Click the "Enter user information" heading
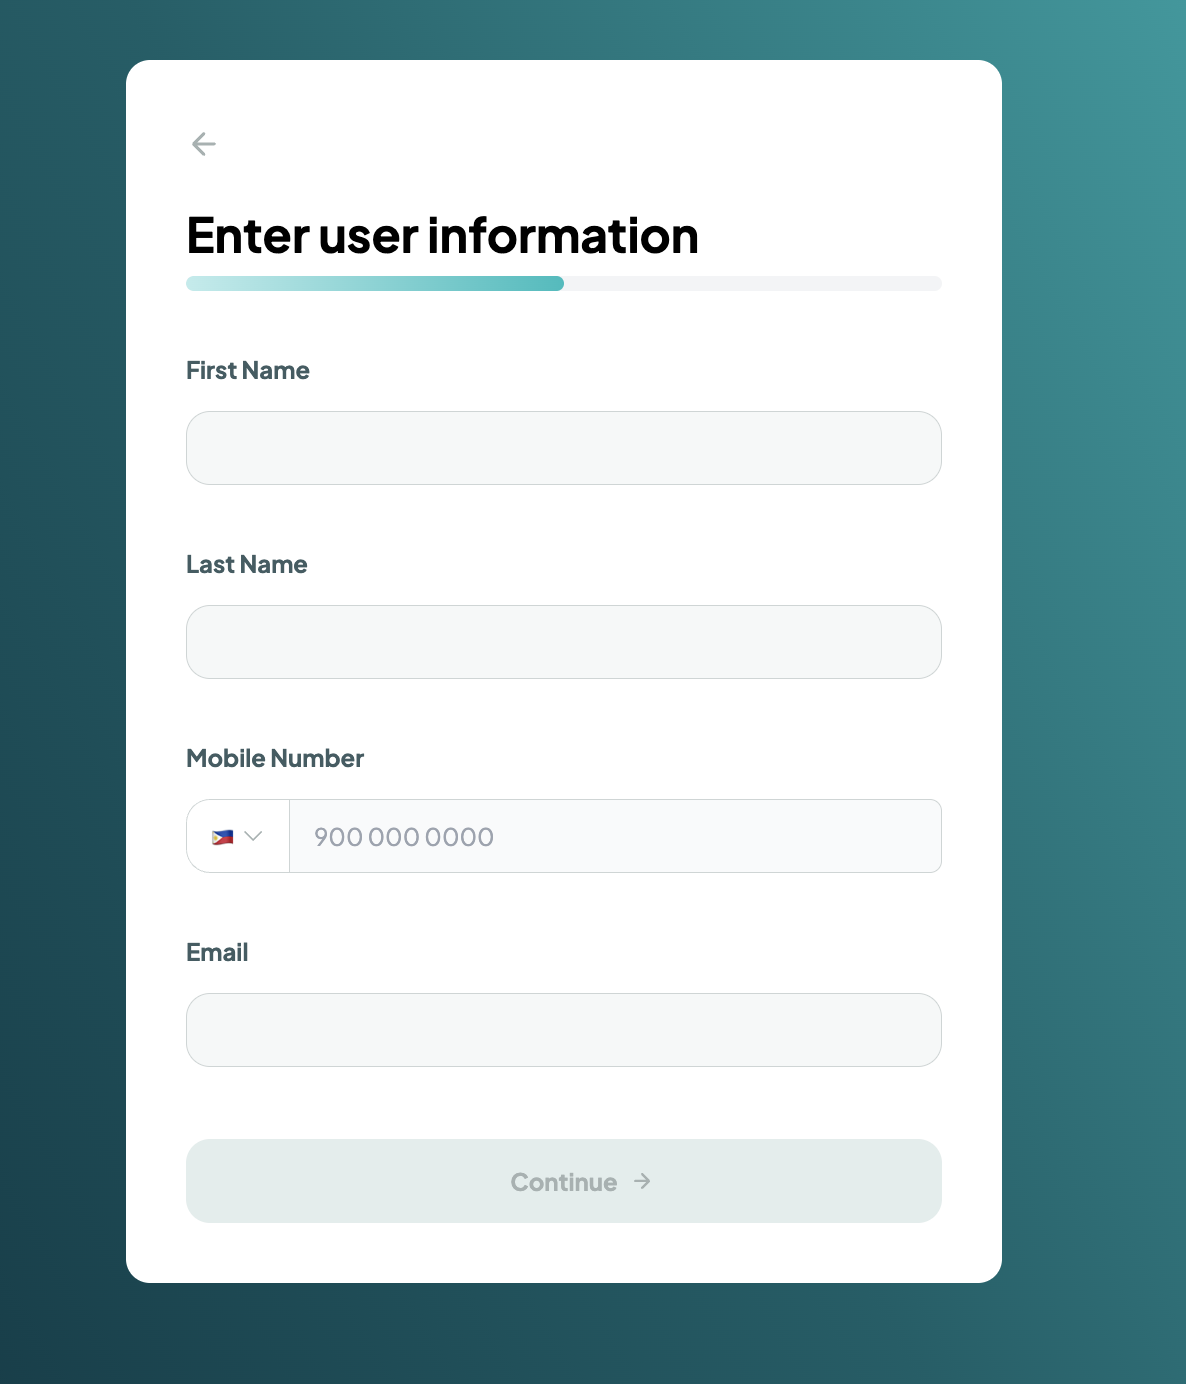This screenshot has width=1186, height=1384. click(x=442, y=236)
